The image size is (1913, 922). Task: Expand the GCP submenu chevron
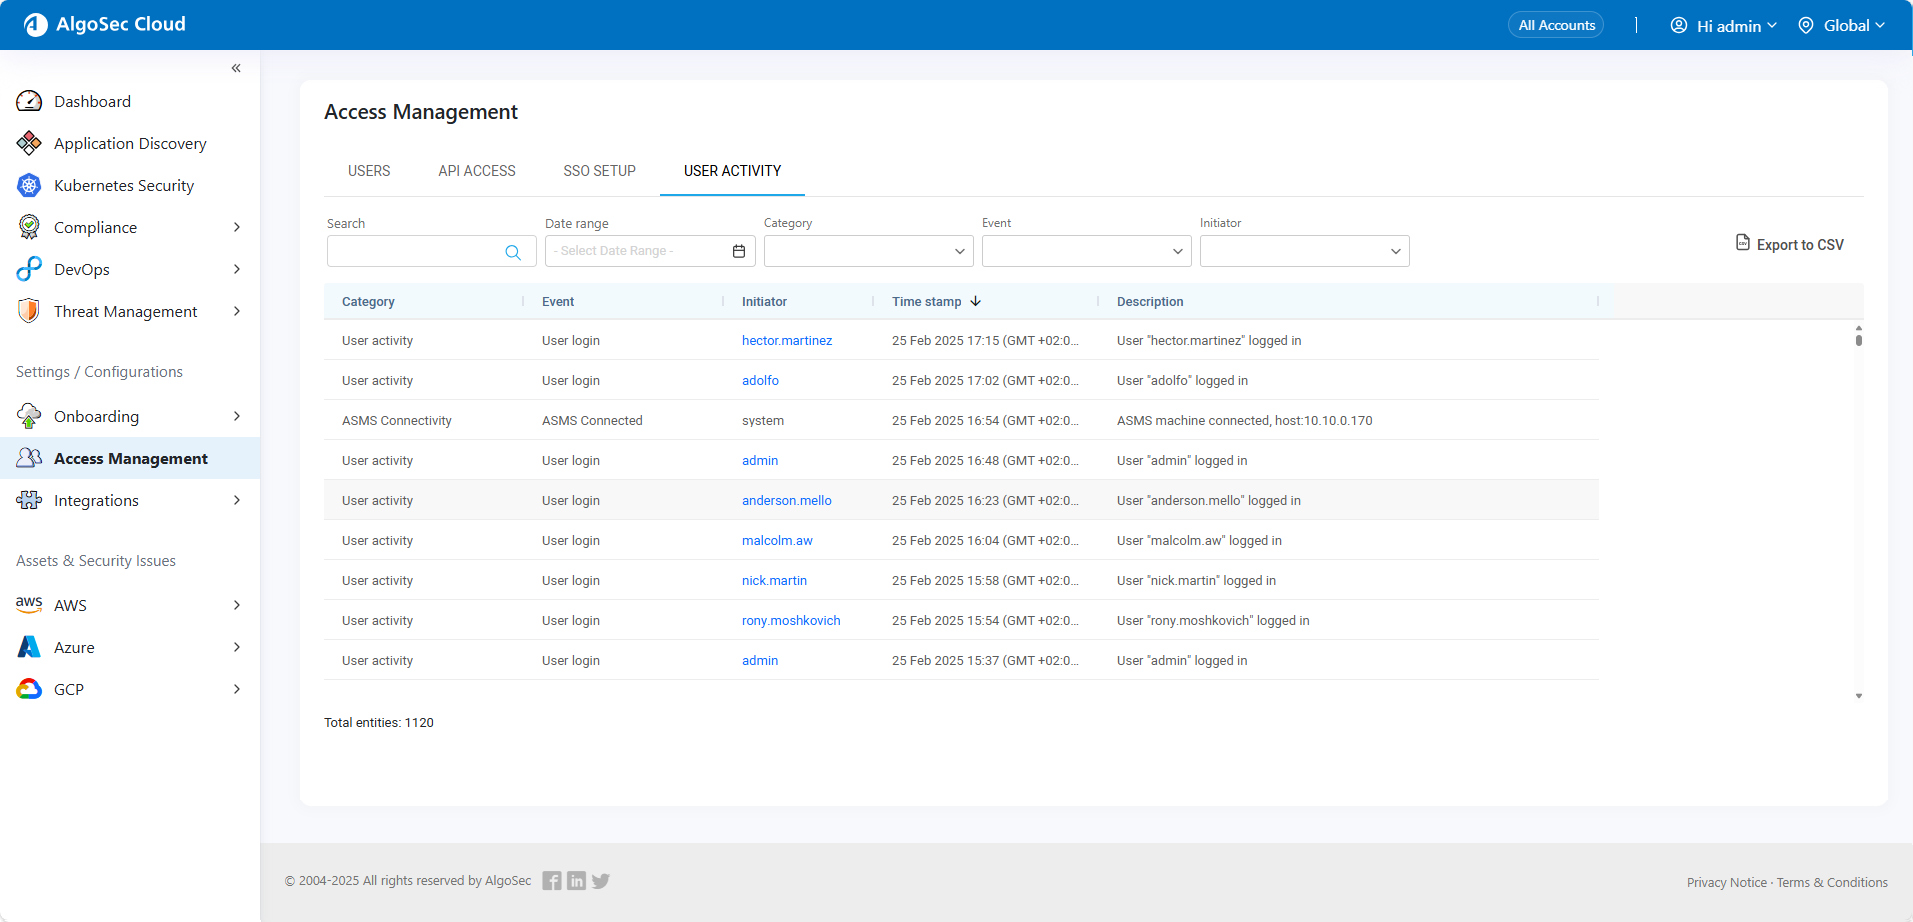point(237,689)
